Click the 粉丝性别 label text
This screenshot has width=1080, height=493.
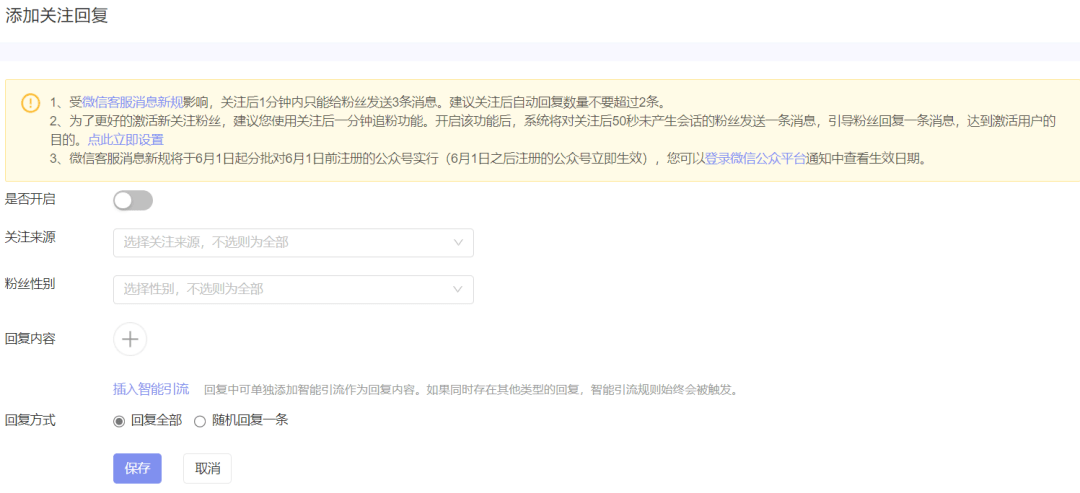(30, 284)
